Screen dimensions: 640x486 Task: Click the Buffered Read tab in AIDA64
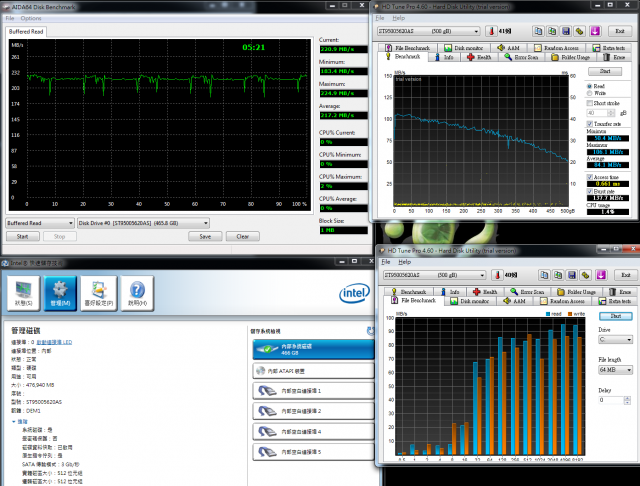pos(26,31)
